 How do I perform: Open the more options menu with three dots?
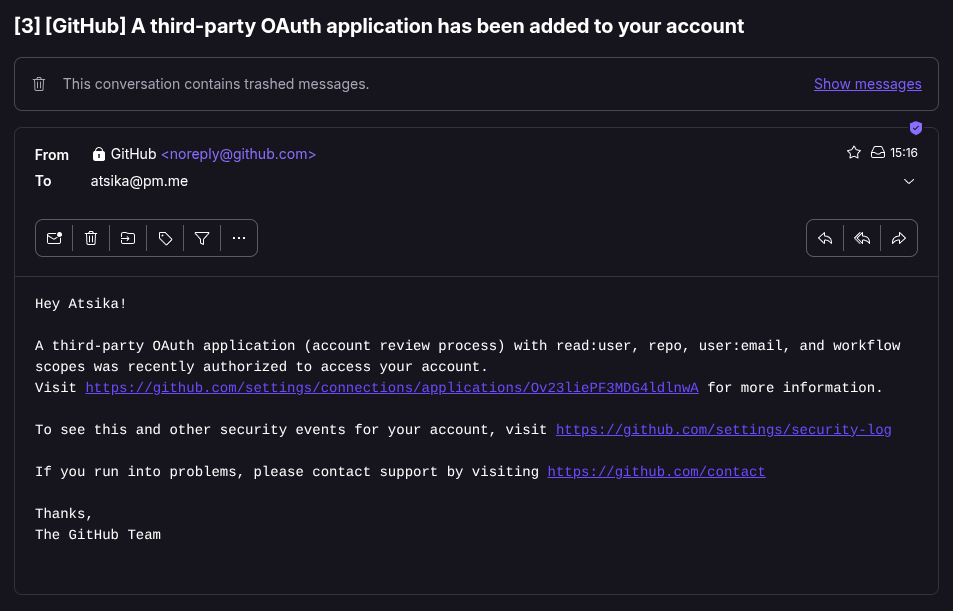pos(239,238)
